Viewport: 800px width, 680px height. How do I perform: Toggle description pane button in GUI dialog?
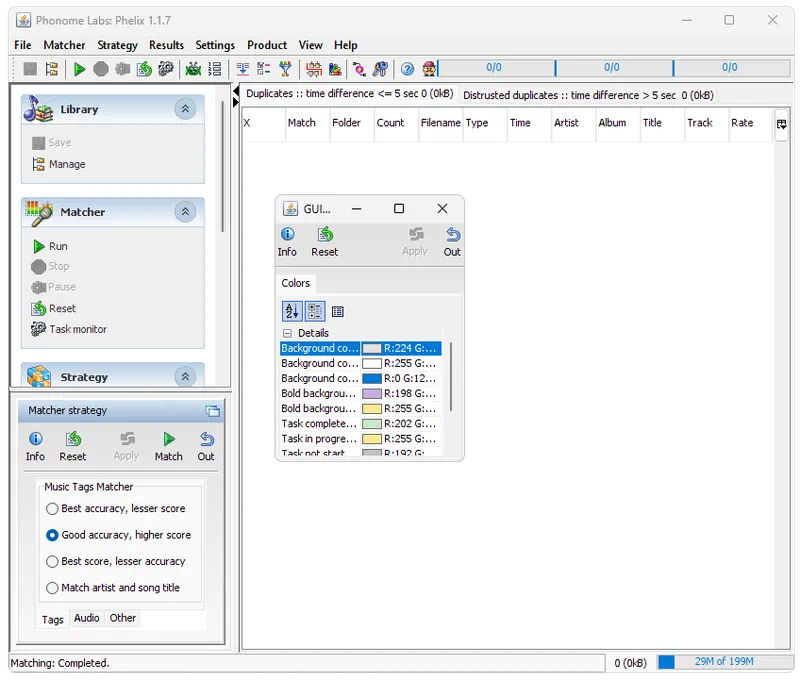tap(338, 311)
